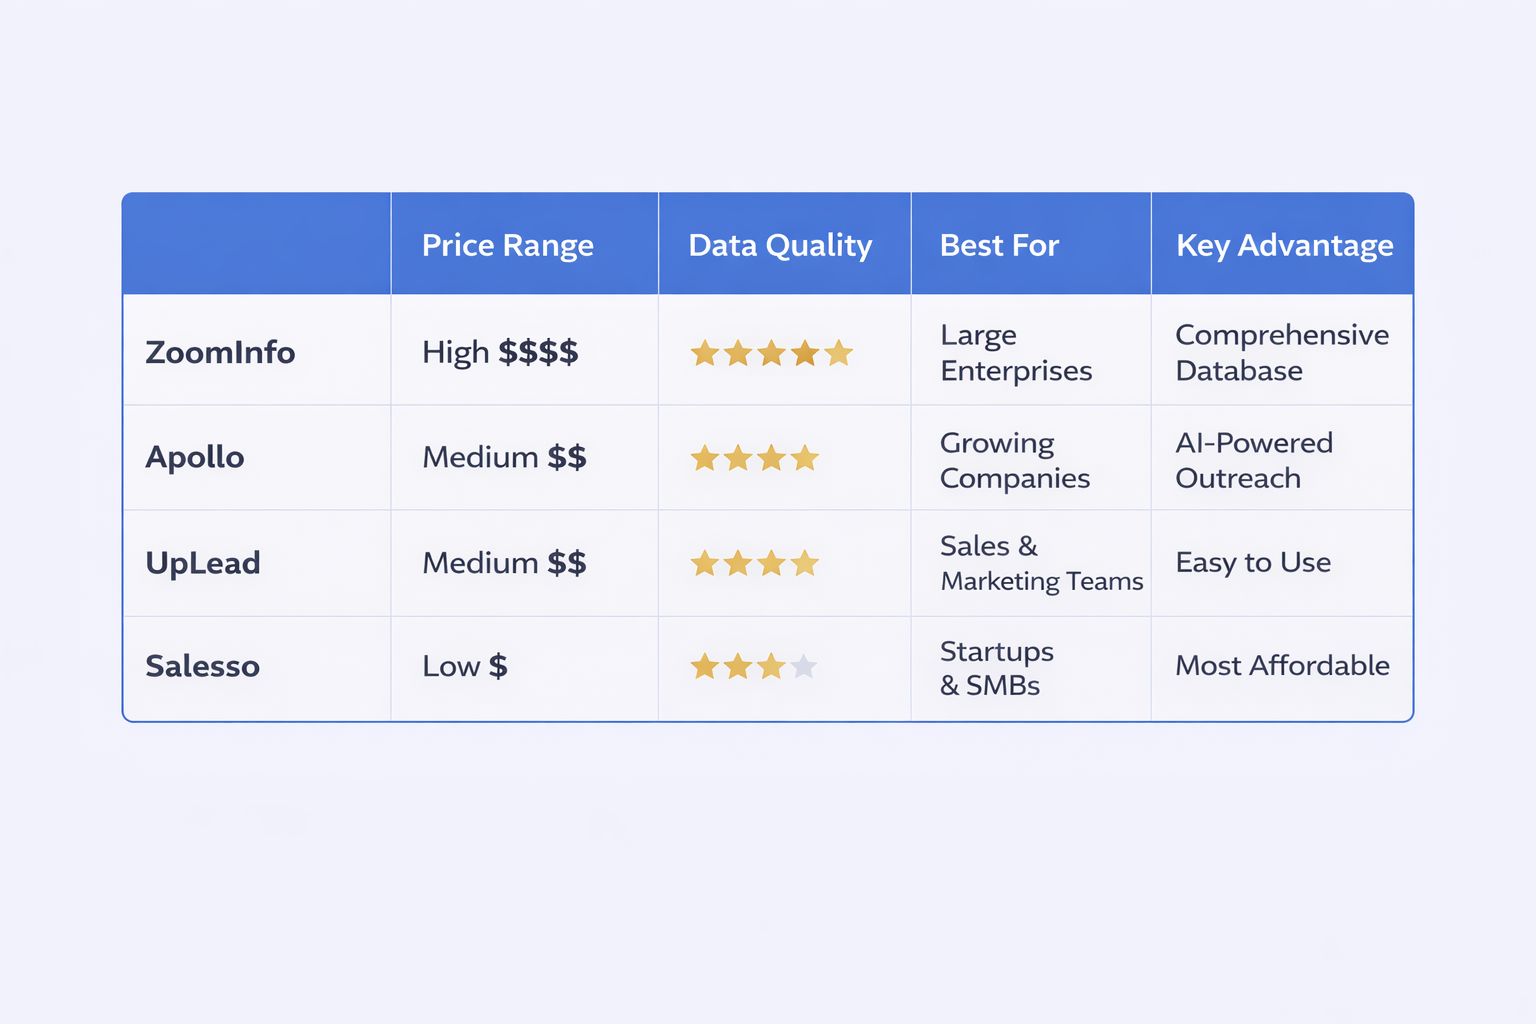Click the Most Affordable cell

pos(1282,666)
